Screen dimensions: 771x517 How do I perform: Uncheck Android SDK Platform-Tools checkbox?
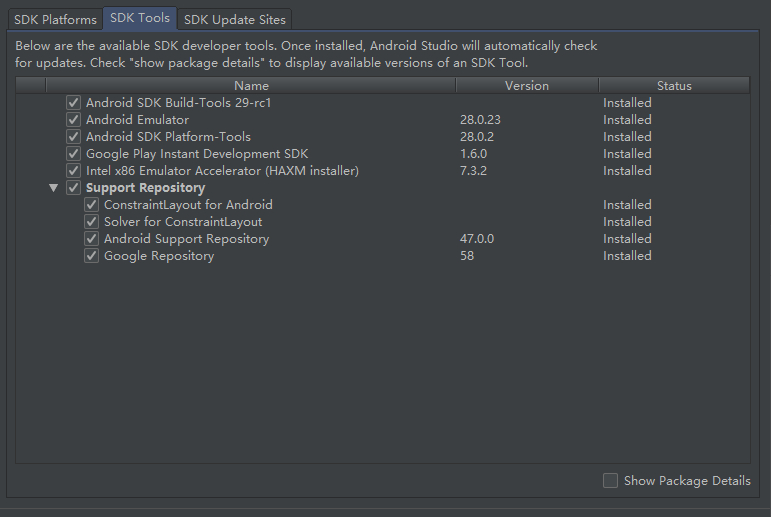pos(73,137)
